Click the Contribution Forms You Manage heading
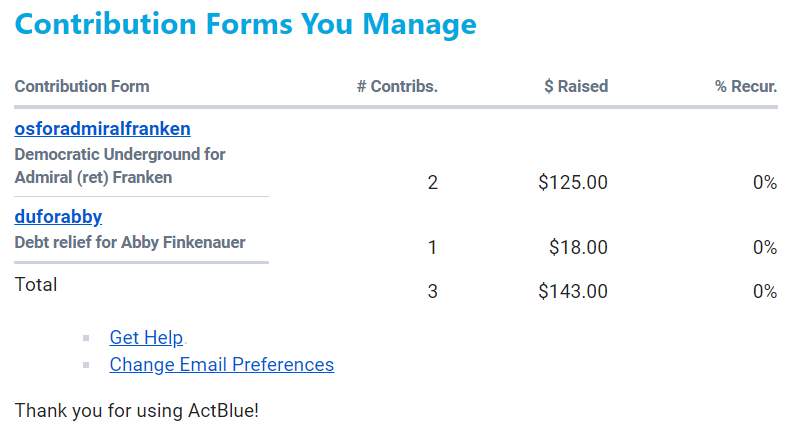 (245, 24)
